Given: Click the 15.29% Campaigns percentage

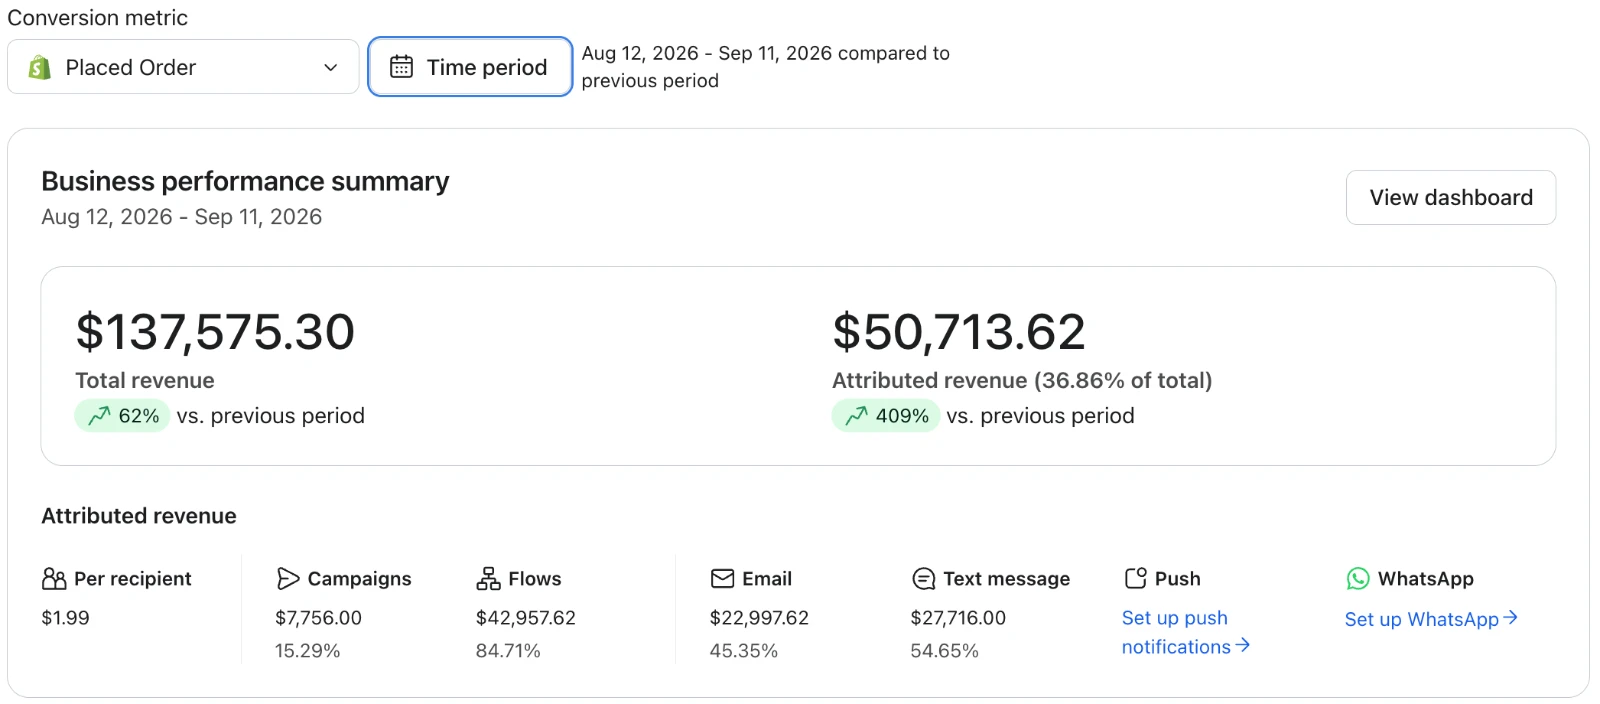Looking at the screenshot, I should 307,651.
